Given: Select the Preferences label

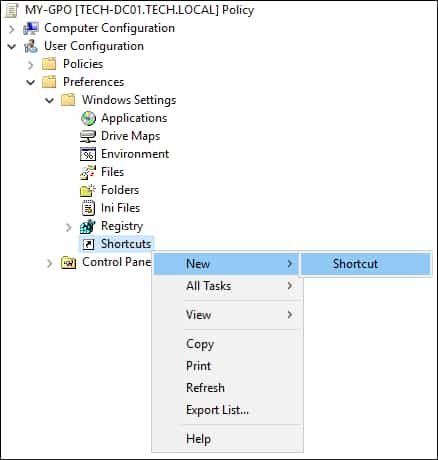Looking at the screenshot, I should (94, 82).
